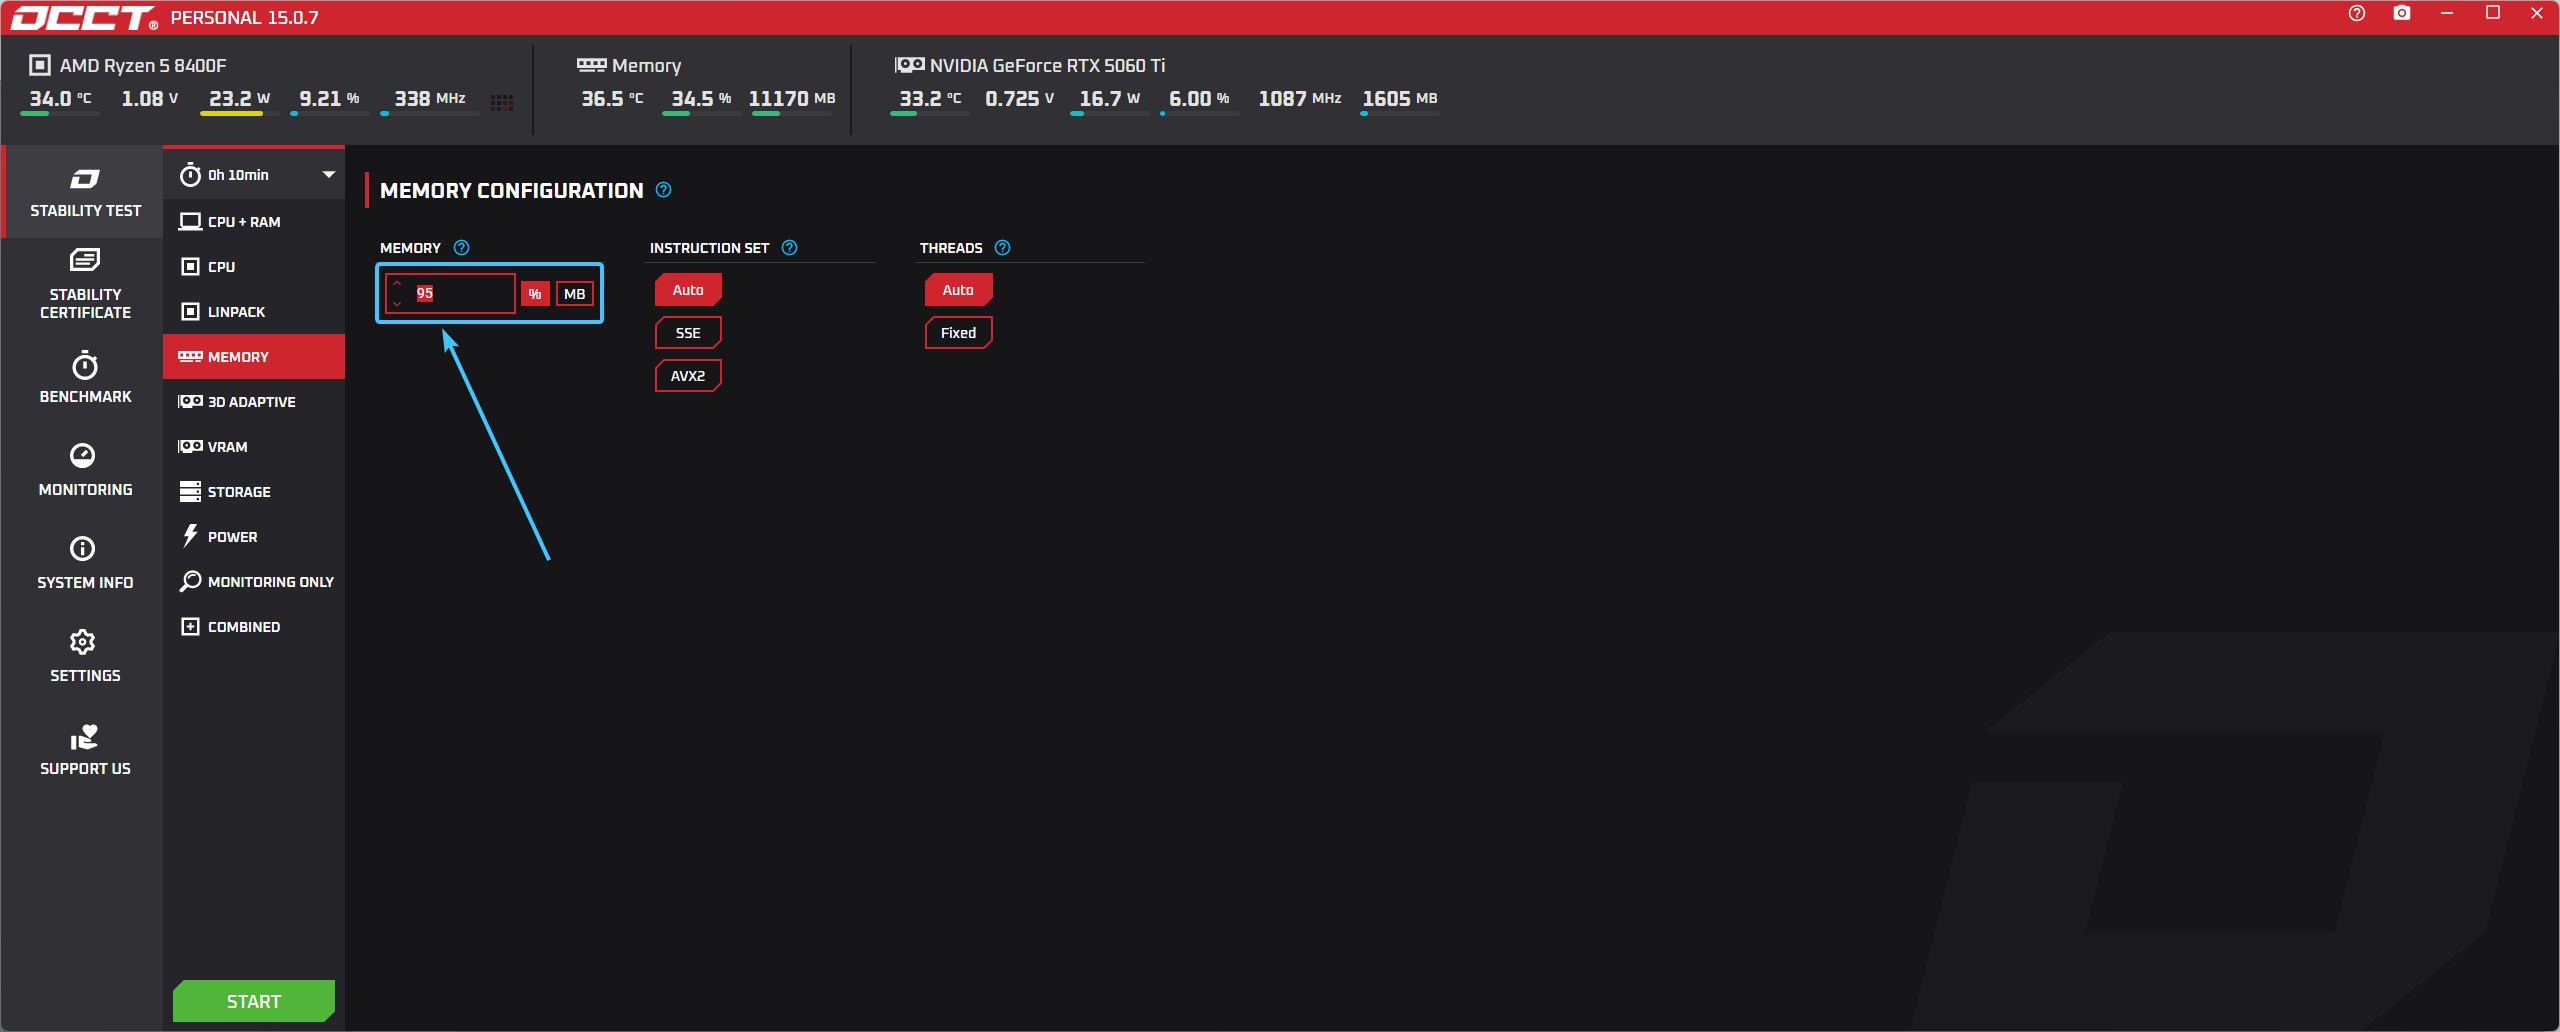This screenshot has height=1032, width=2560.
Task: Open the Settings gear icon
Action: tap(83, 642)
